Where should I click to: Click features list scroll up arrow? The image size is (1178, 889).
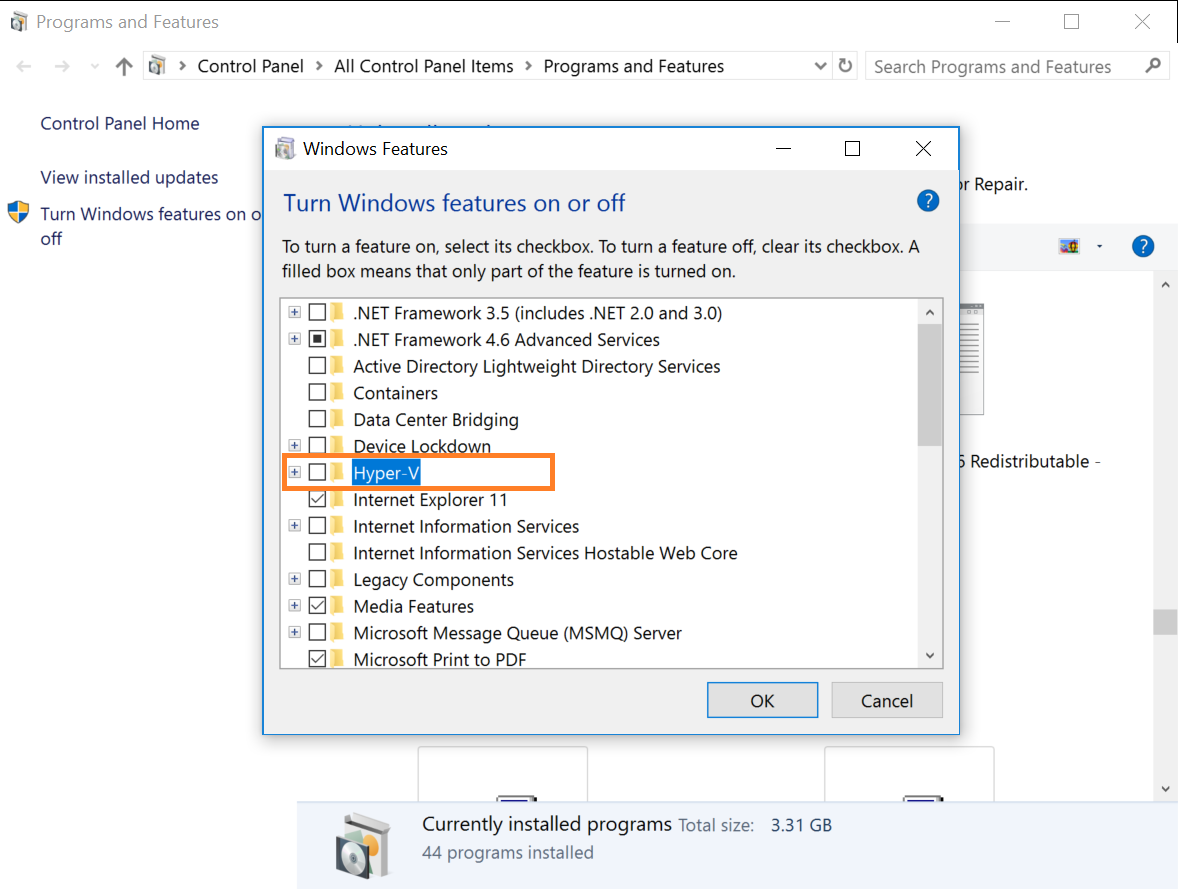(x=929, y=312)
